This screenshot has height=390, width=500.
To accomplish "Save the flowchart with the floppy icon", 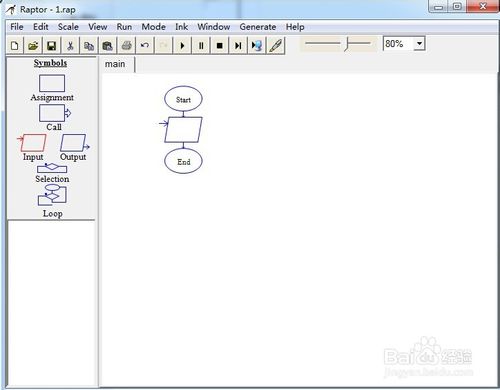I will click(x=52, y=45).
